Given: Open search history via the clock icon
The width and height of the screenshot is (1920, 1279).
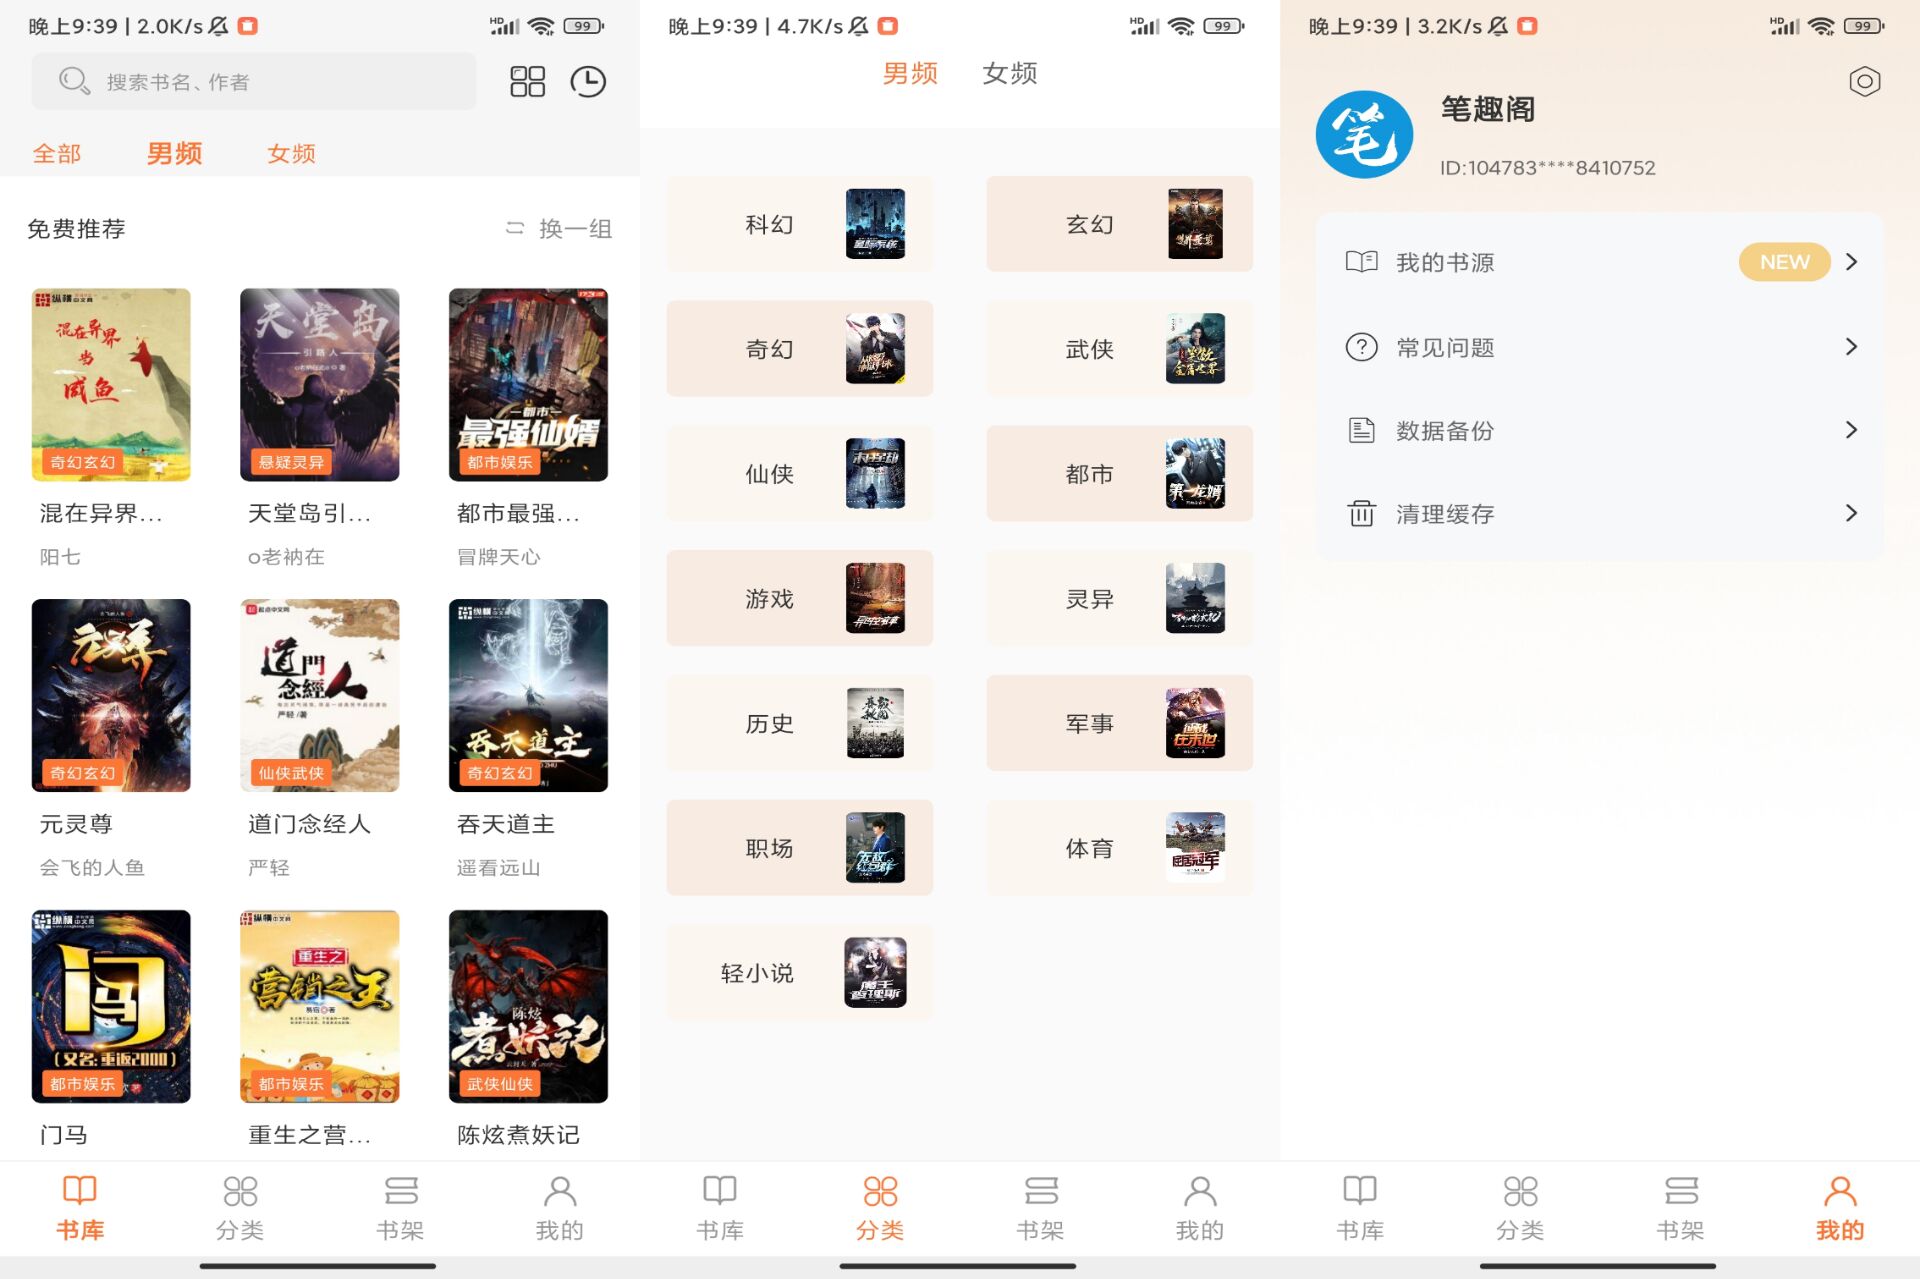Looking at the screenshot, I should coord(589,82).
